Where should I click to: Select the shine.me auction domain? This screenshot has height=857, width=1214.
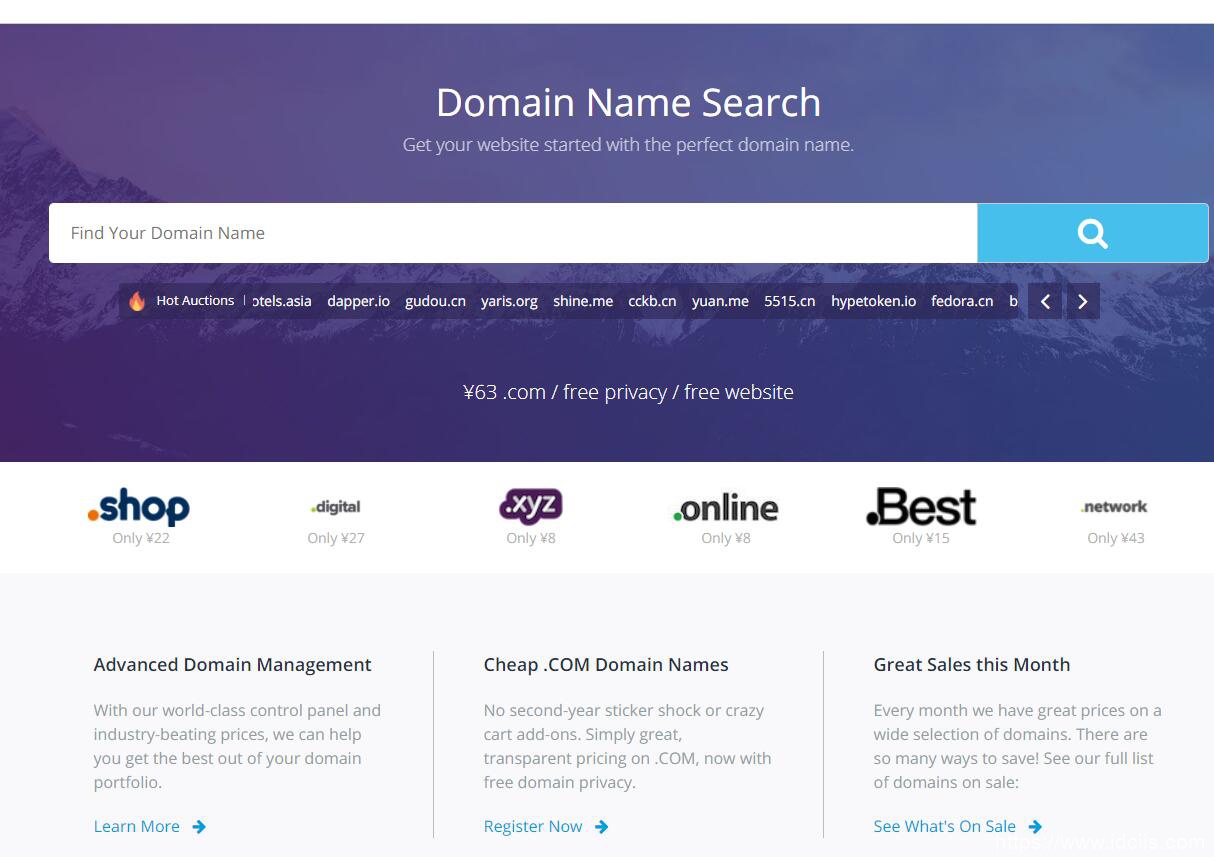click(583, 301)
